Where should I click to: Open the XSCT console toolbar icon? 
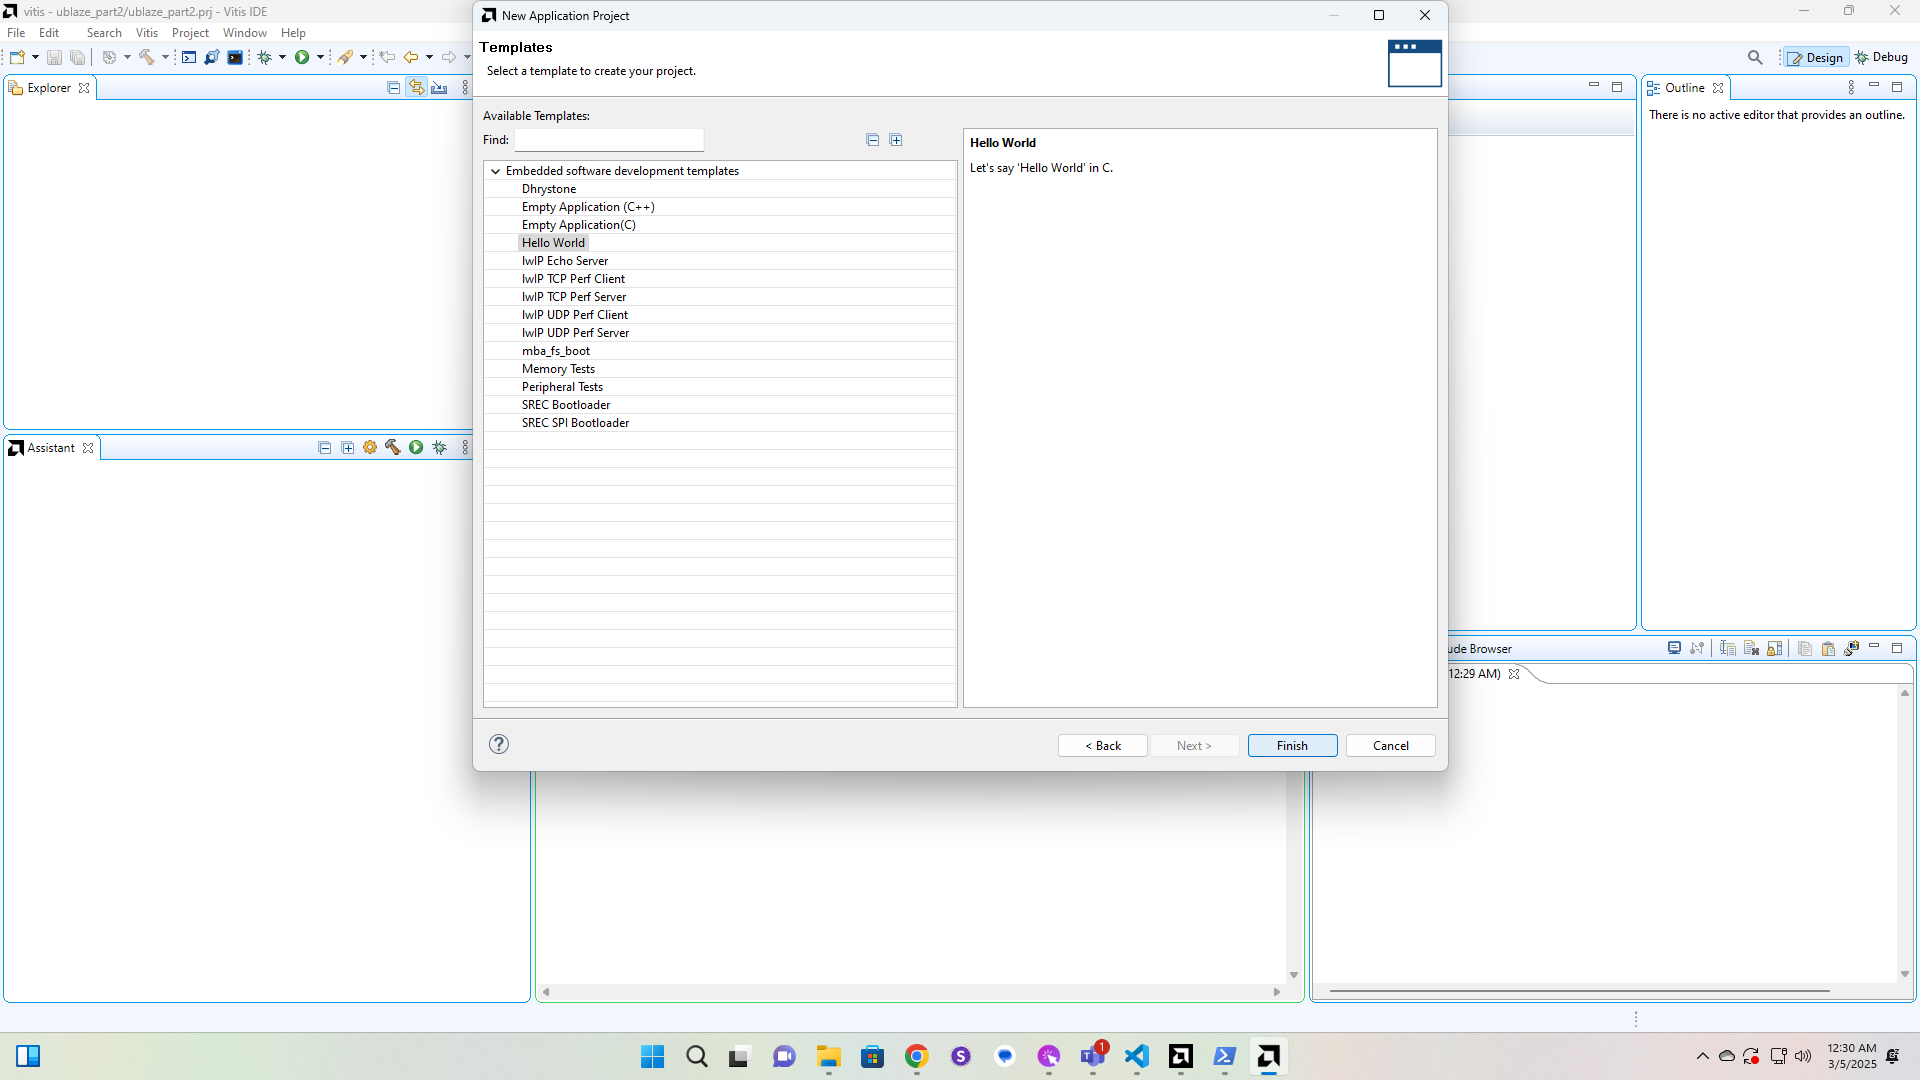click(189, 57)
